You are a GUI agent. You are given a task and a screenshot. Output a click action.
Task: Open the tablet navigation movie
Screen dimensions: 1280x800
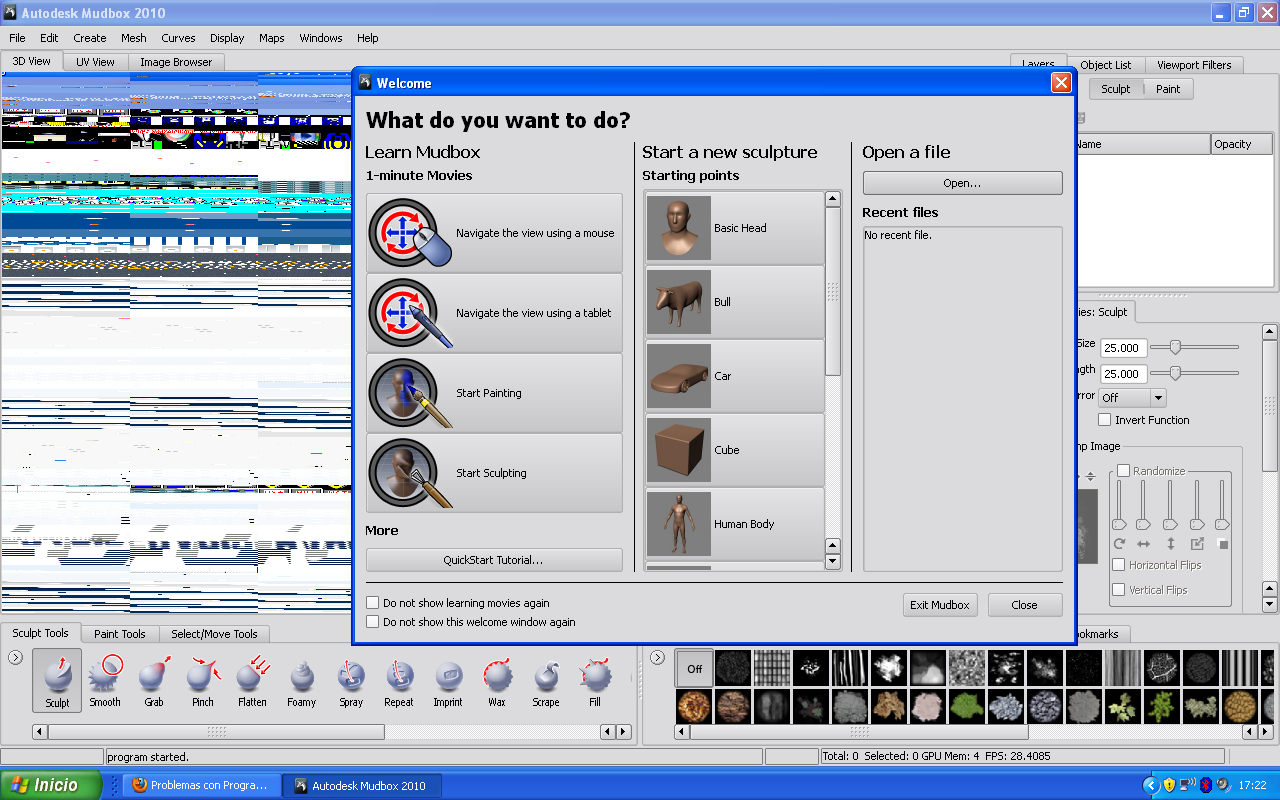[494, 313]
